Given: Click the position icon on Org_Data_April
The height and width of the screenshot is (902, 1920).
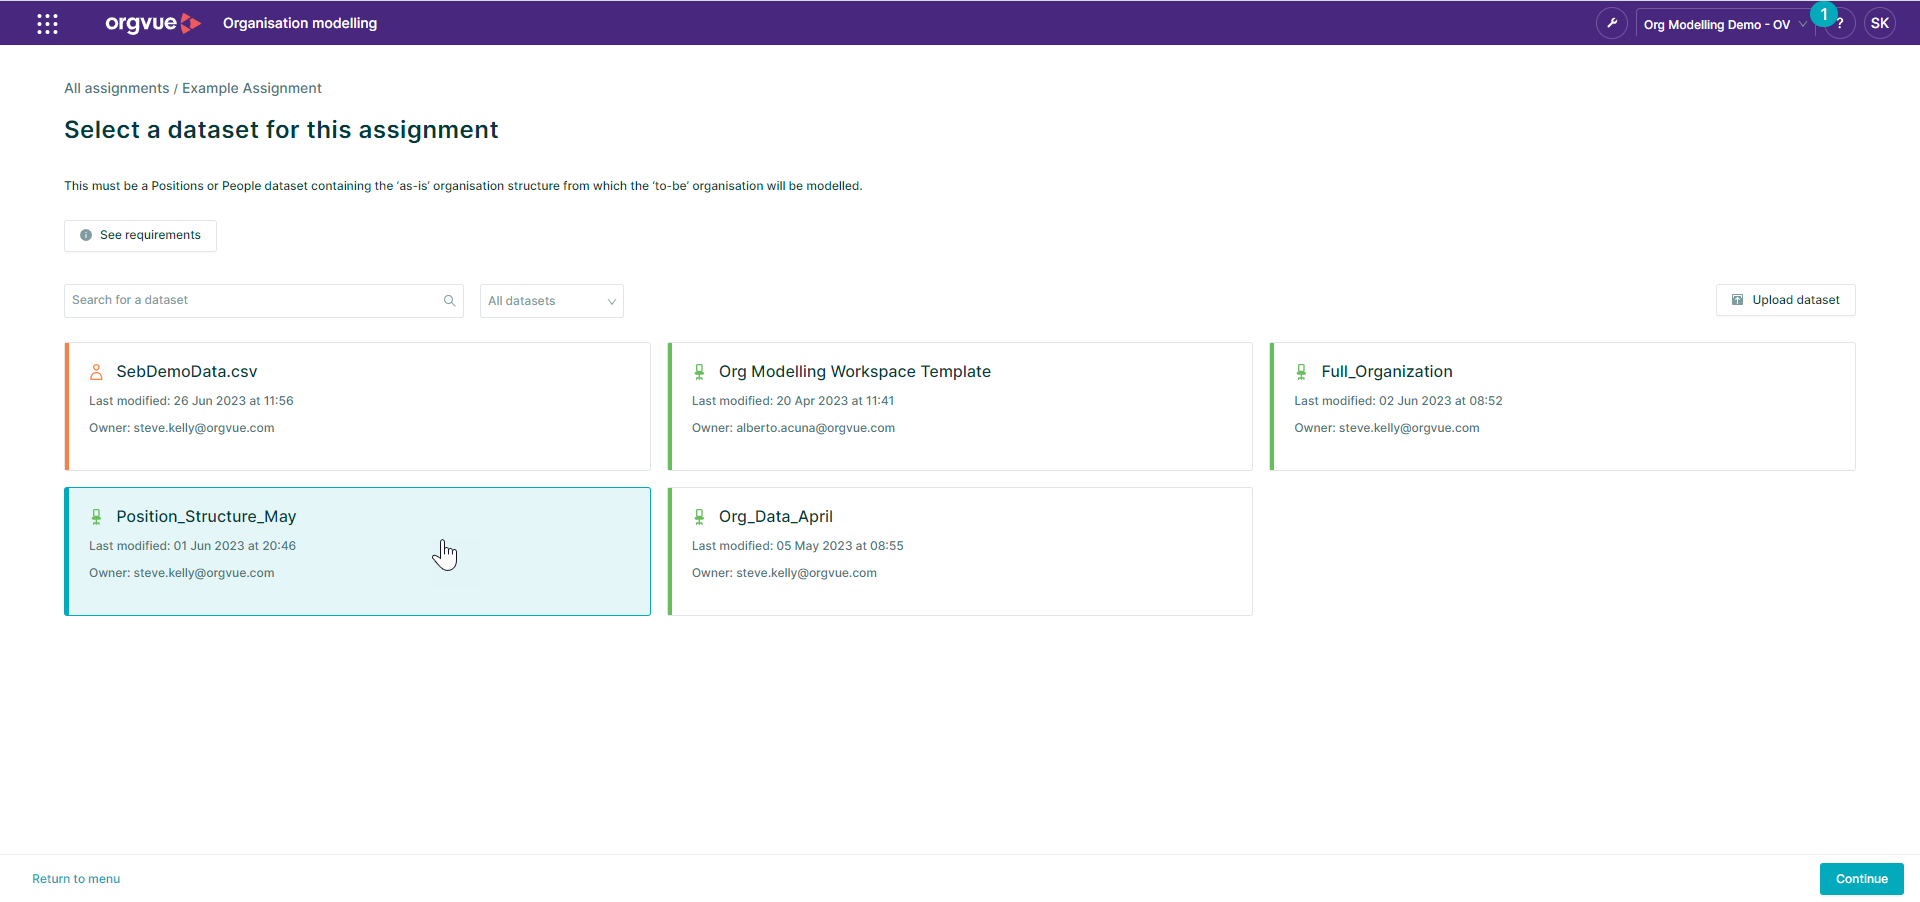Looking at the screenshot, I should pyautogui.click(x=699, y=517).
